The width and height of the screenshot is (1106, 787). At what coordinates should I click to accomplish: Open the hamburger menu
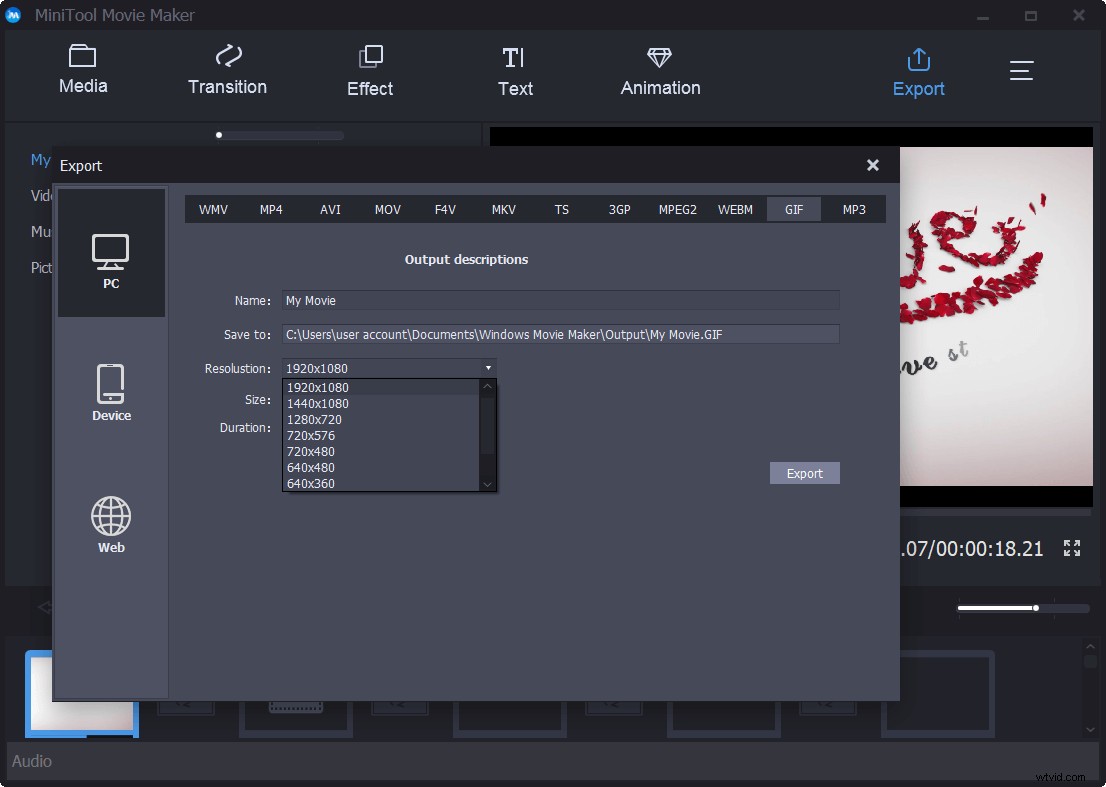click(1021, 70)
